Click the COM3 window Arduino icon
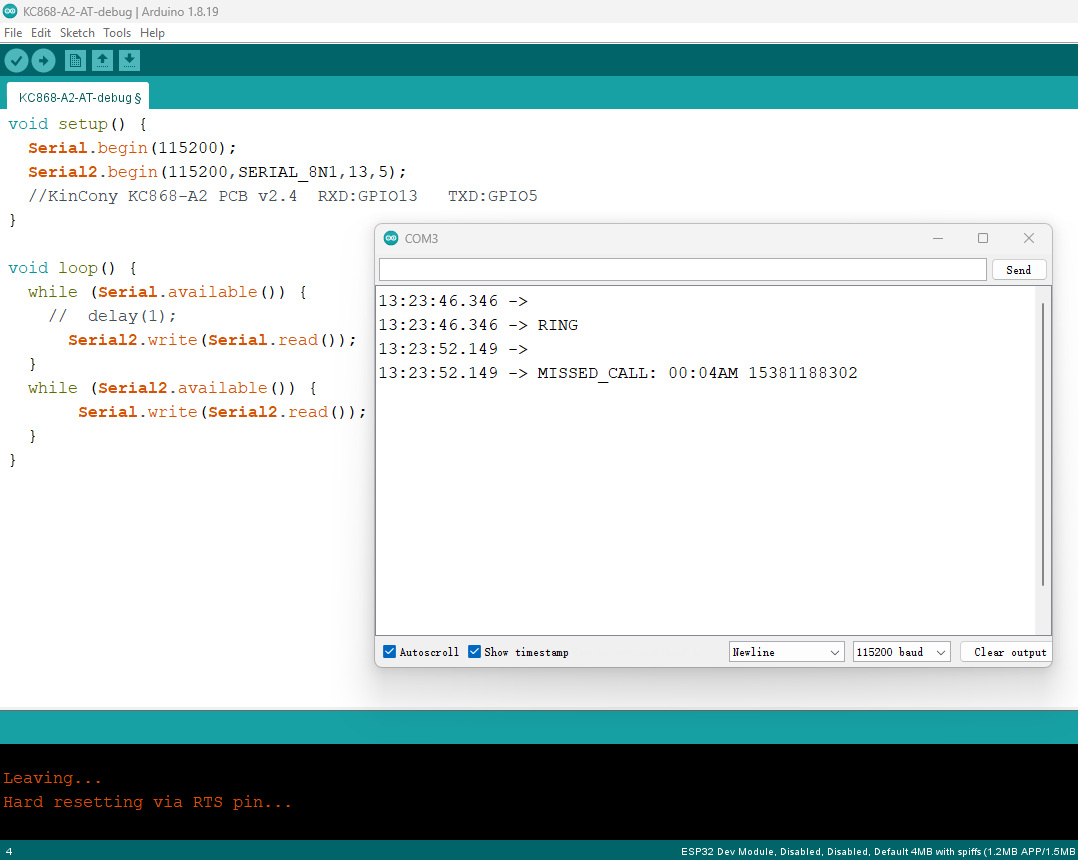1078x860 pixels. click(391, 238)
